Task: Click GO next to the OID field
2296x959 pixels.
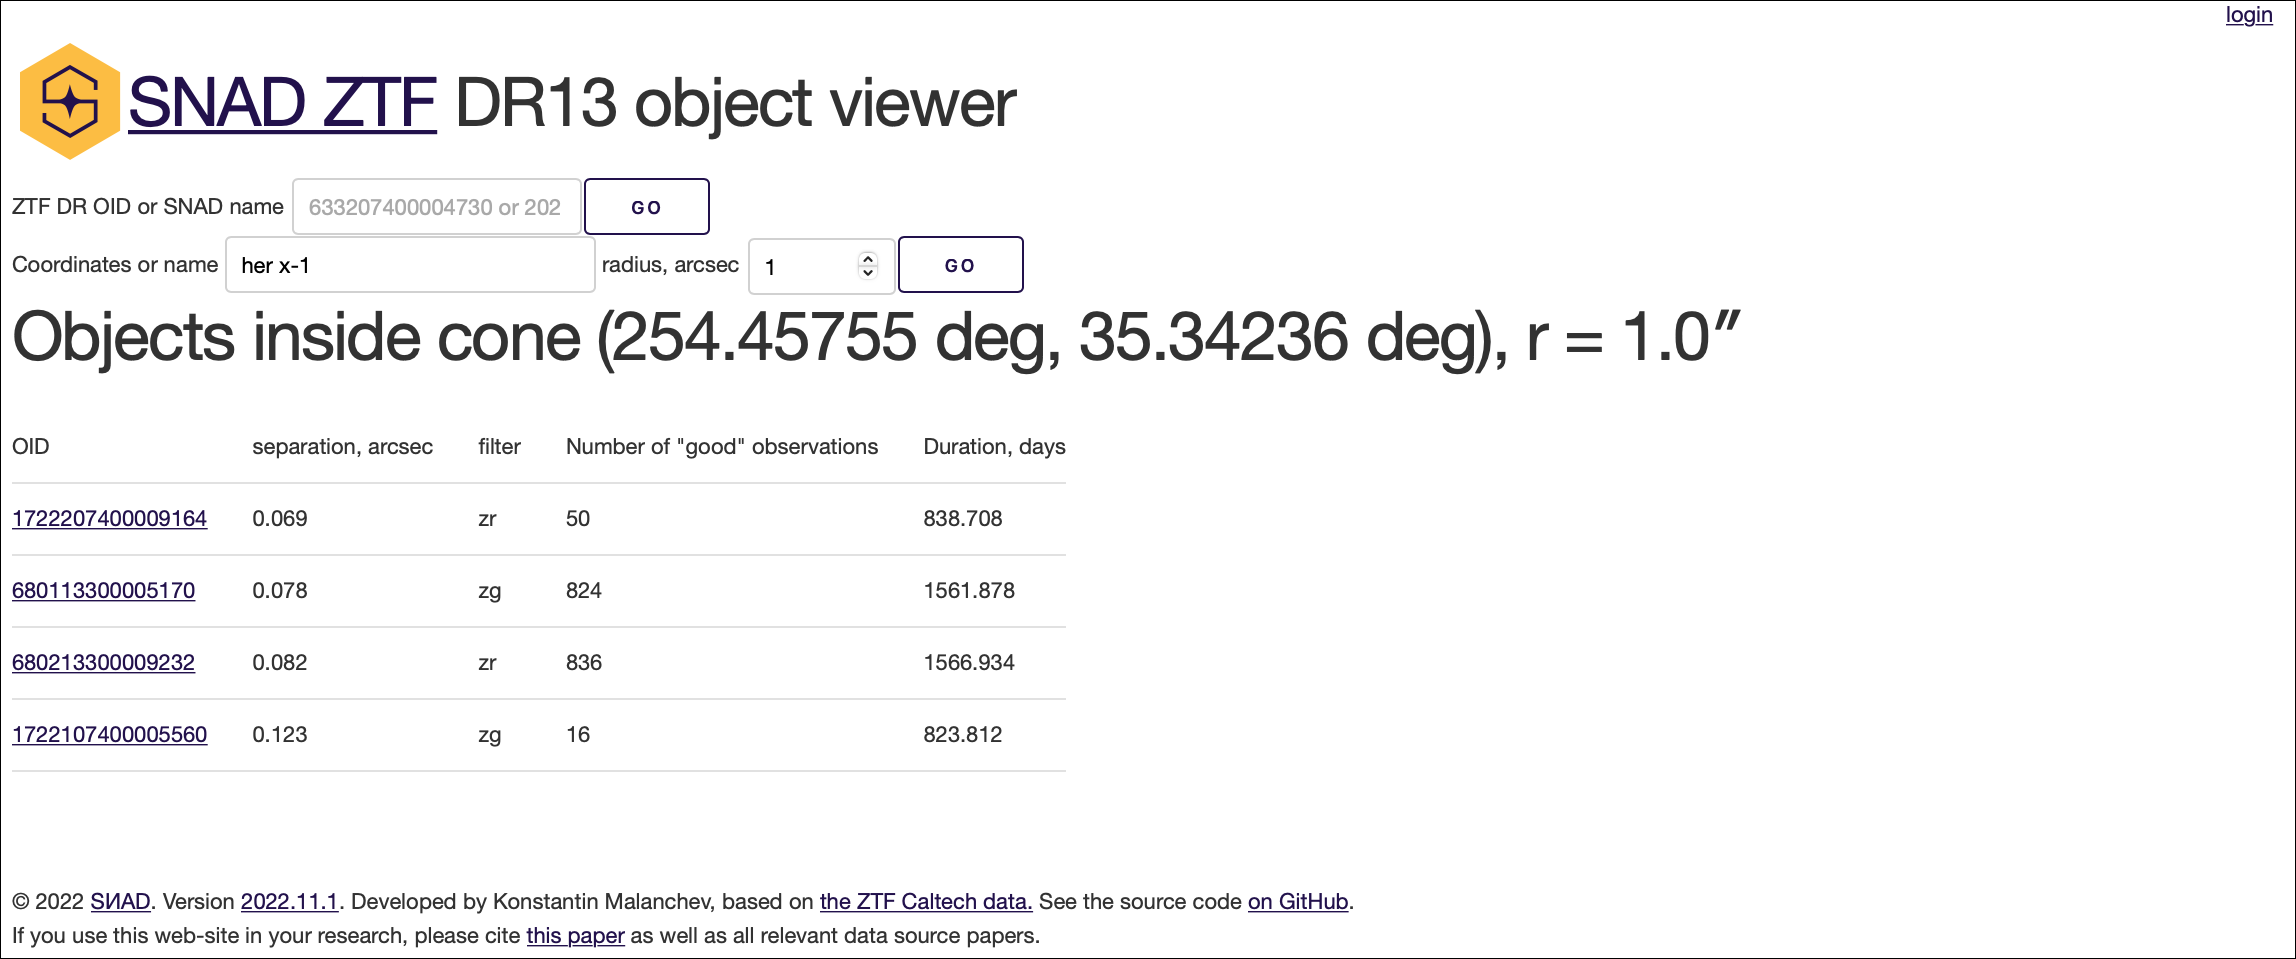Action: click(x=646, y=207)
